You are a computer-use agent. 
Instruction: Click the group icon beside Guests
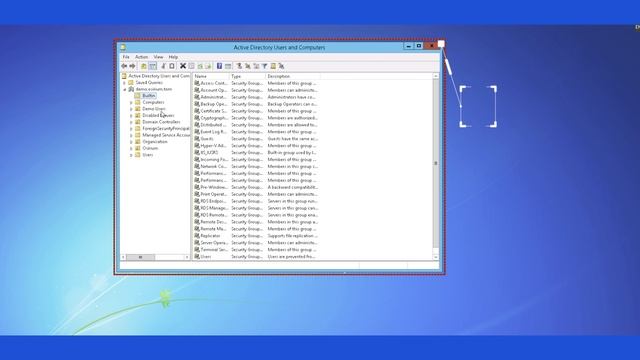pos(197,138)
